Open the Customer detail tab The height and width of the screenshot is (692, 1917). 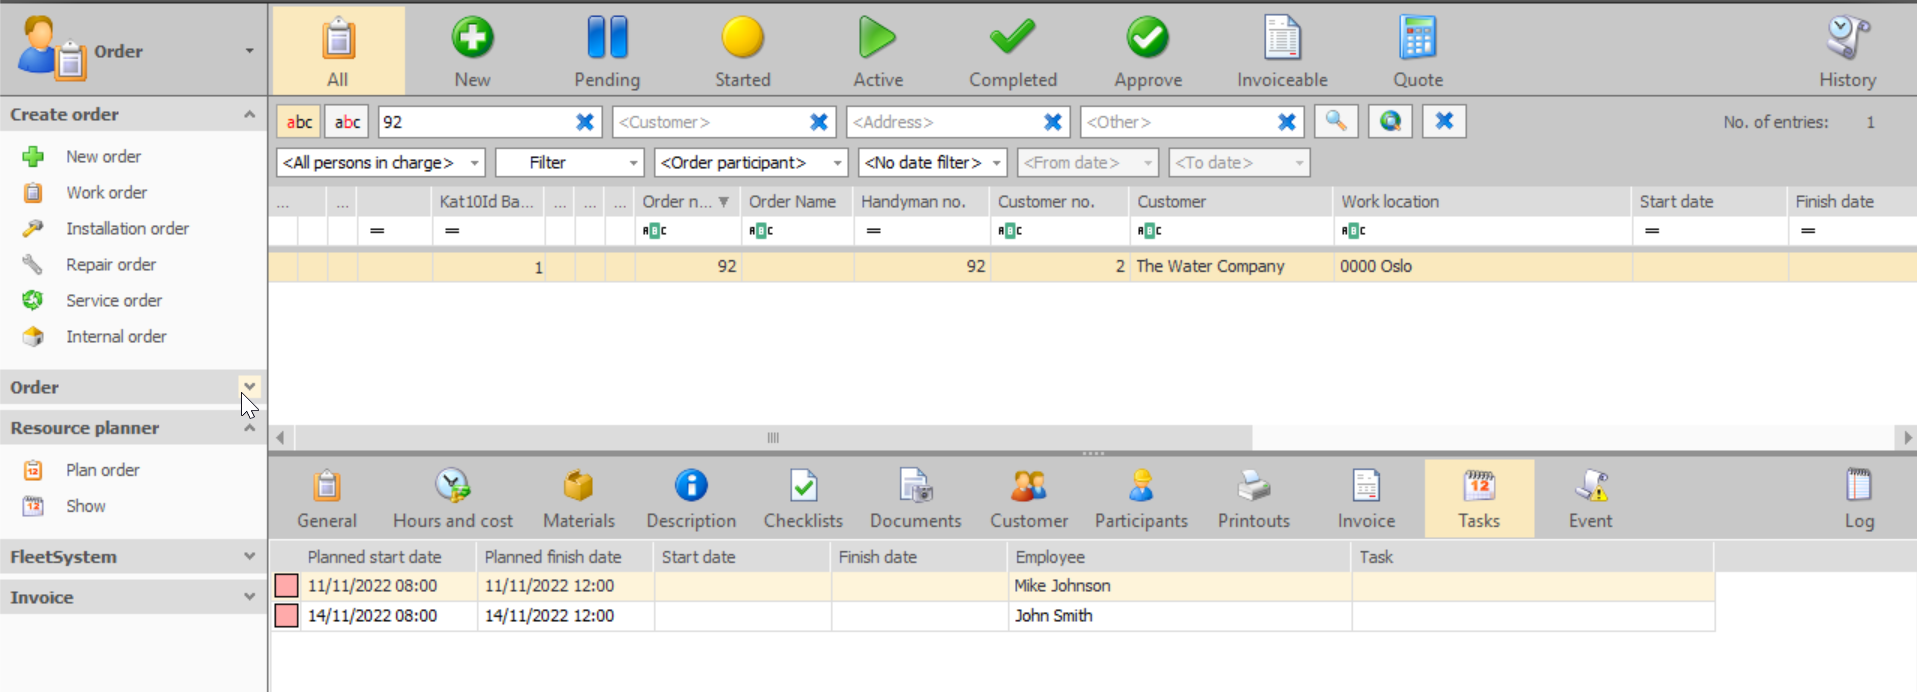[1029, 499]
